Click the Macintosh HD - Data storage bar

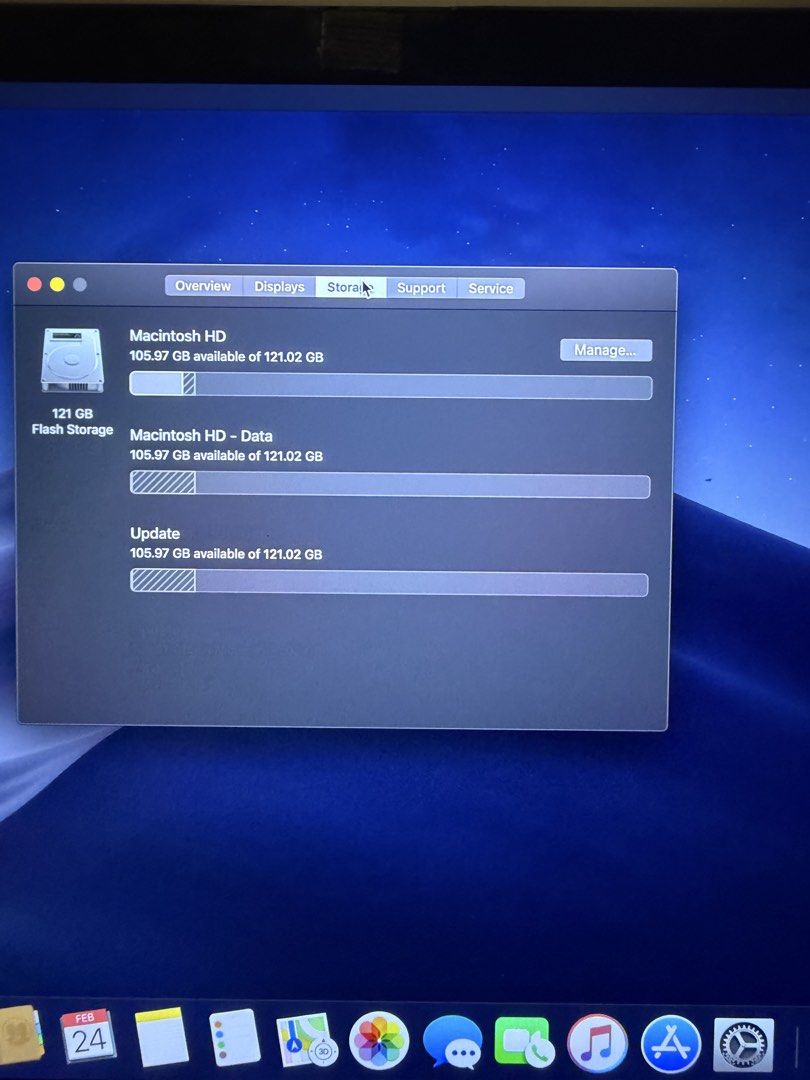[x=390, y=484]
